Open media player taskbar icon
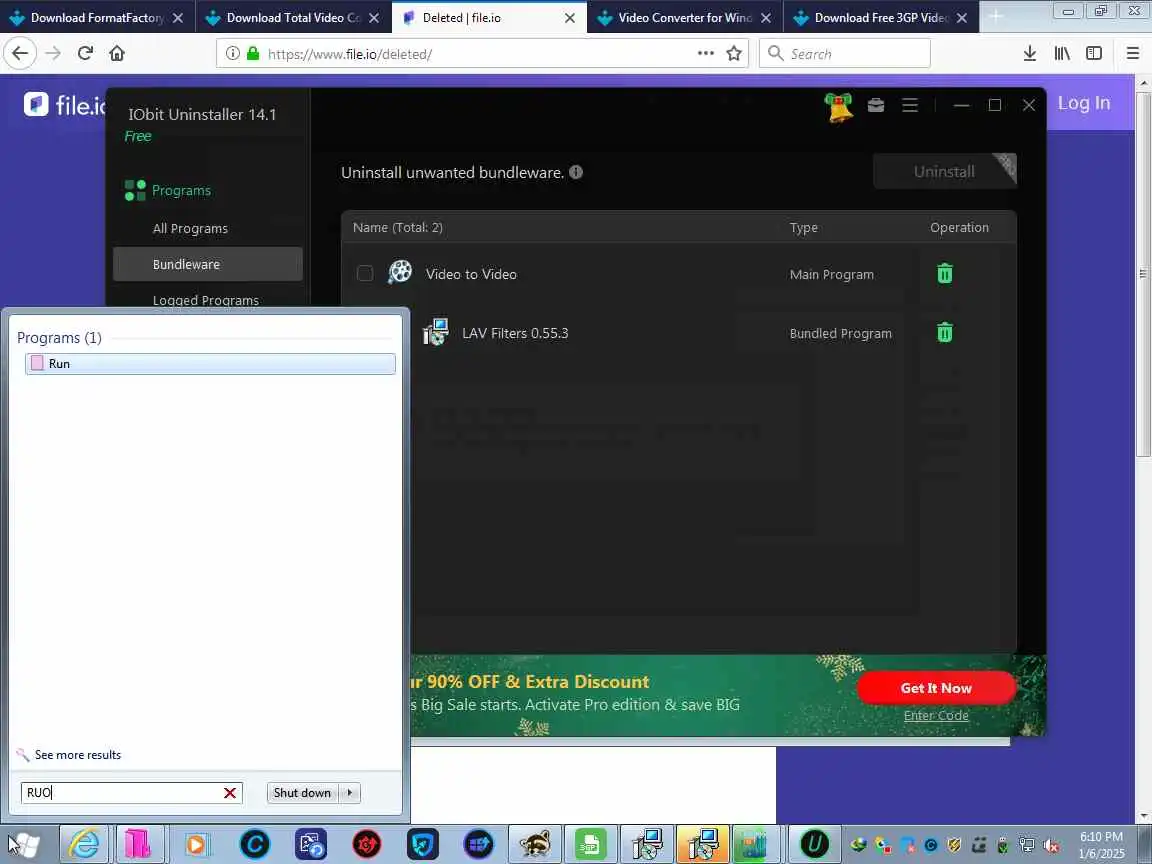Image resolution: width=1152 pixels, height=864 pixels. coord(195,844)
